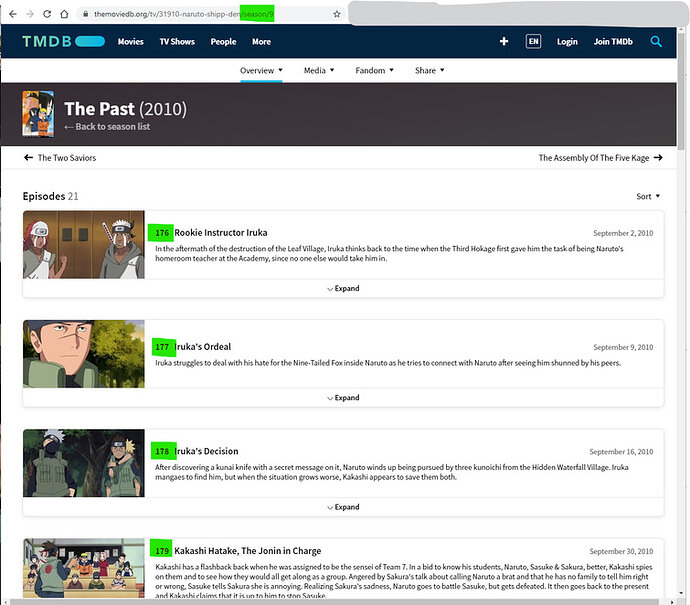Expand the Rookie Instructor Iruka episode
The image size is (690, 605).
point(343,289)
